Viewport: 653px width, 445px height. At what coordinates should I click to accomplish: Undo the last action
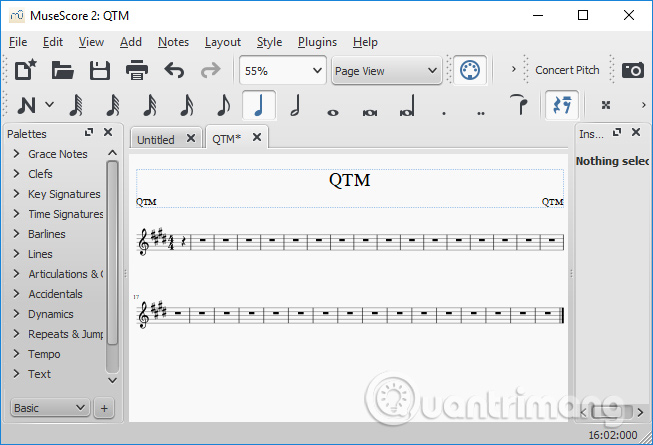coord(174,70)
